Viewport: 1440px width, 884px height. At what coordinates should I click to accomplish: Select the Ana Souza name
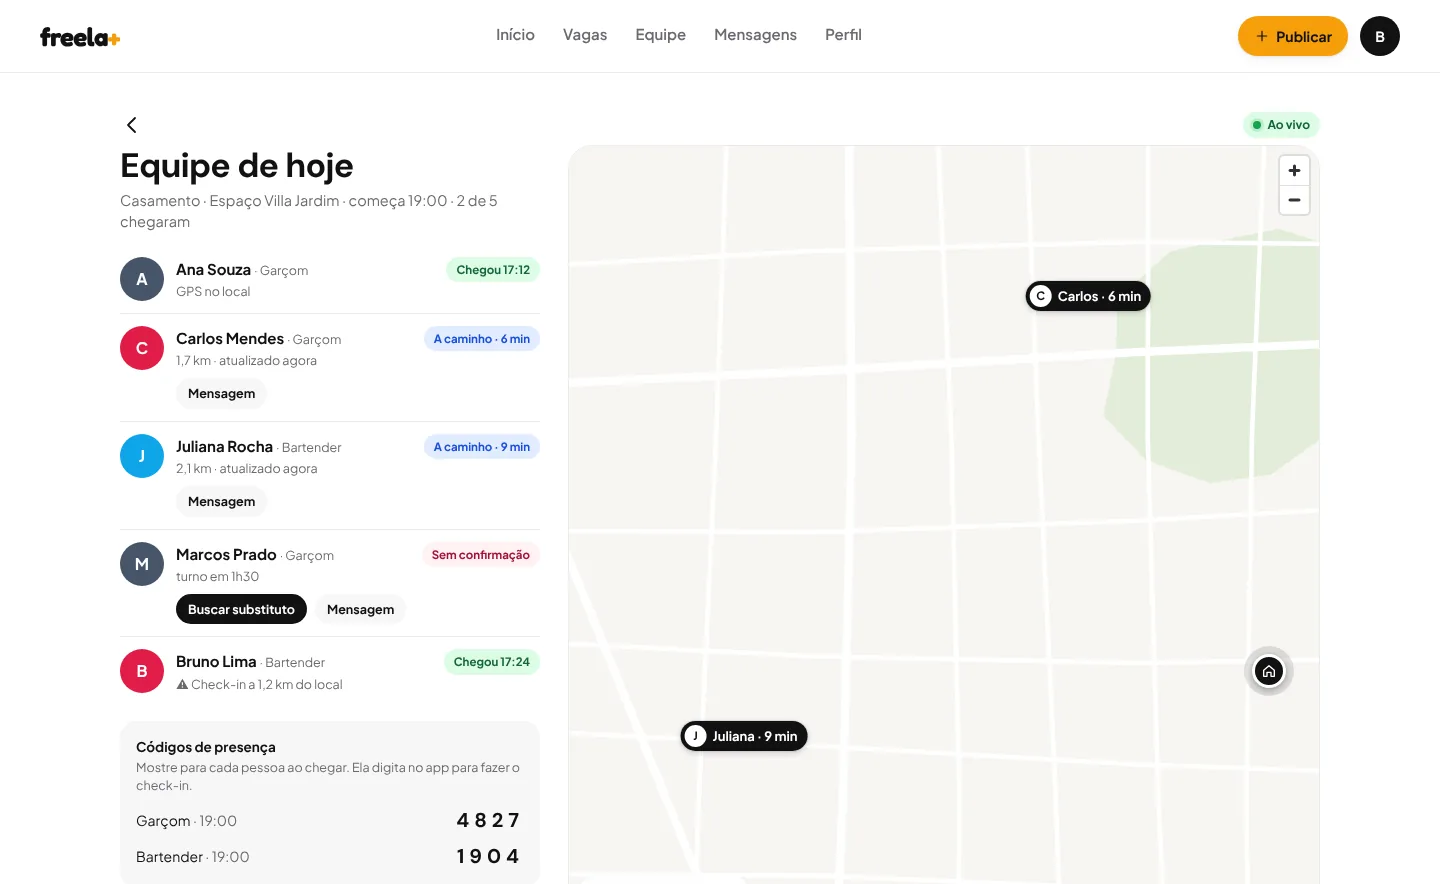coord(213,270)
